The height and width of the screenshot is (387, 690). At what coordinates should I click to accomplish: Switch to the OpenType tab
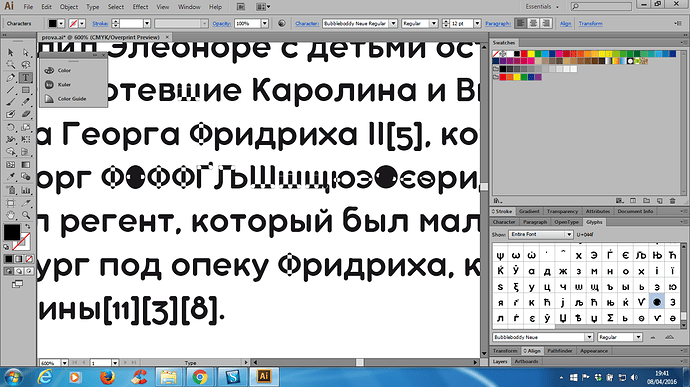[x=566, y=222]
